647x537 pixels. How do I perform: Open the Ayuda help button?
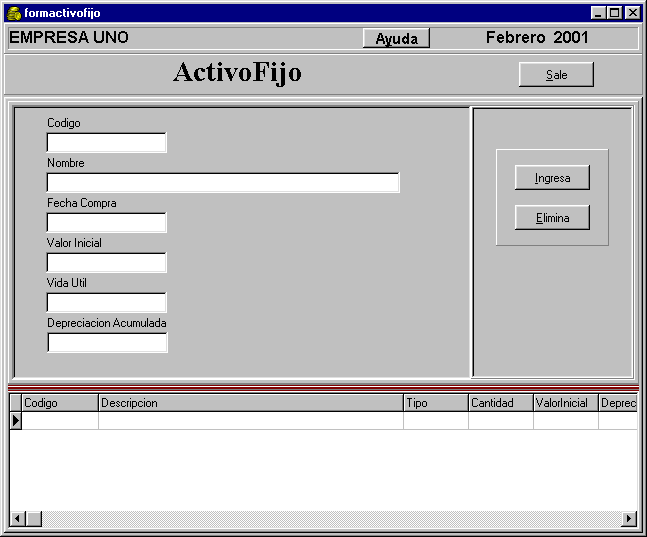[x=396, y=38]
